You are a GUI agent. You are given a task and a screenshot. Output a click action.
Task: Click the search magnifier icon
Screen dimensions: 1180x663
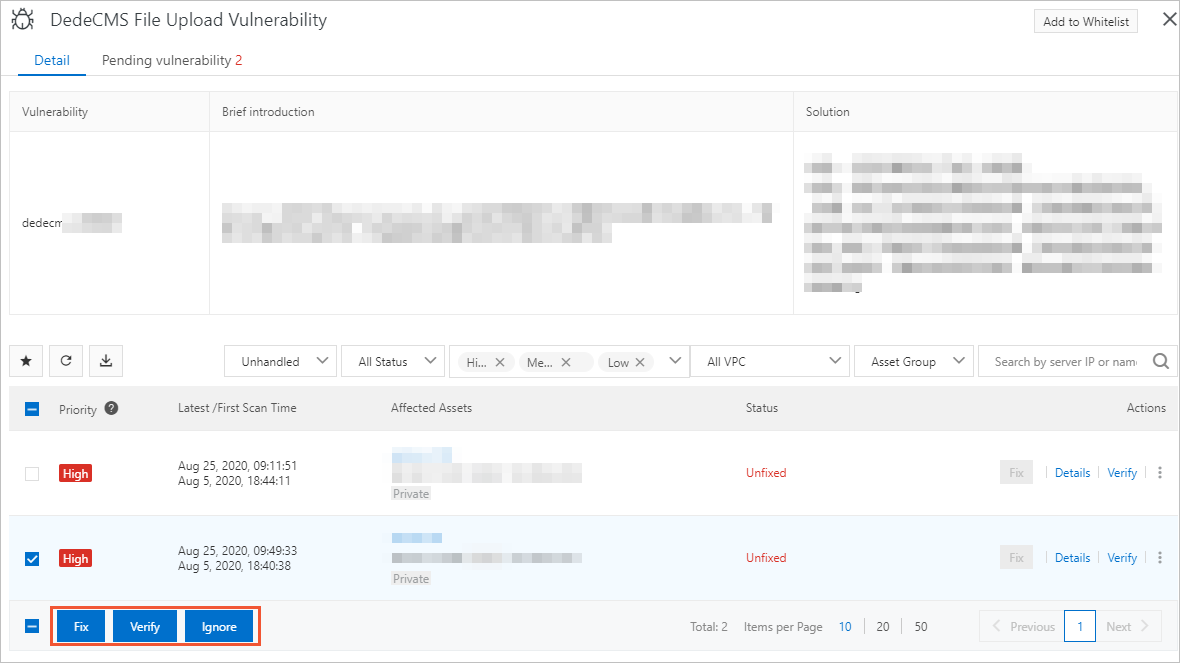click(x=1161, y=362)
